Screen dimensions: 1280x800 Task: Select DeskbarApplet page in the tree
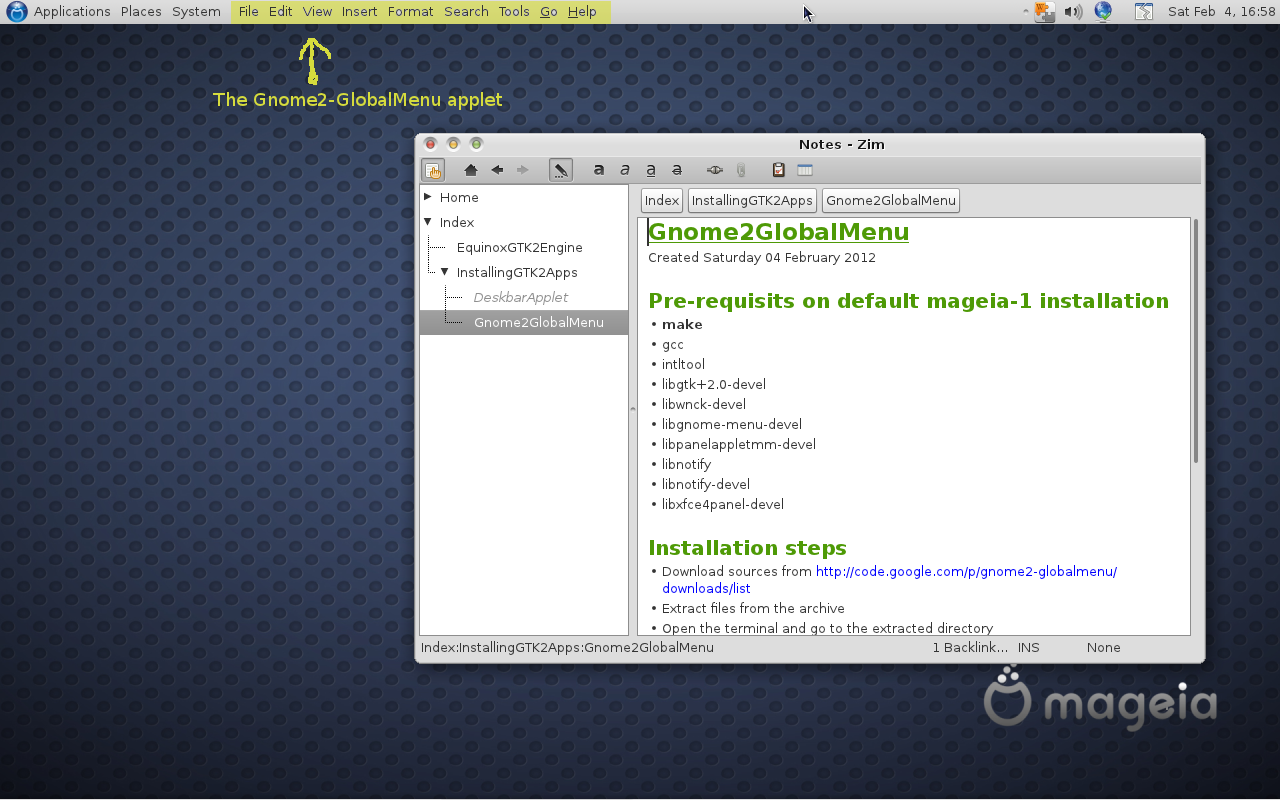click(x=520, y=297)
